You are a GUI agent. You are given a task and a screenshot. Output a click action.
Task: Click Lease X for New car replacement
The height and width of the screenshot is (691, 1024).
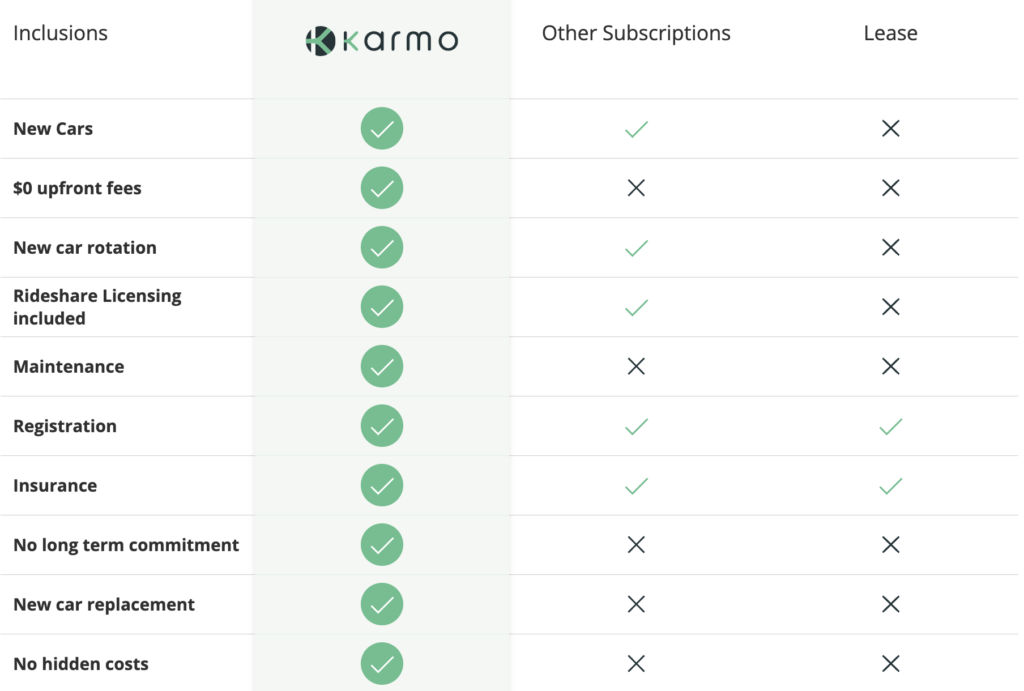pyautogui.click(x=890, y=605)
